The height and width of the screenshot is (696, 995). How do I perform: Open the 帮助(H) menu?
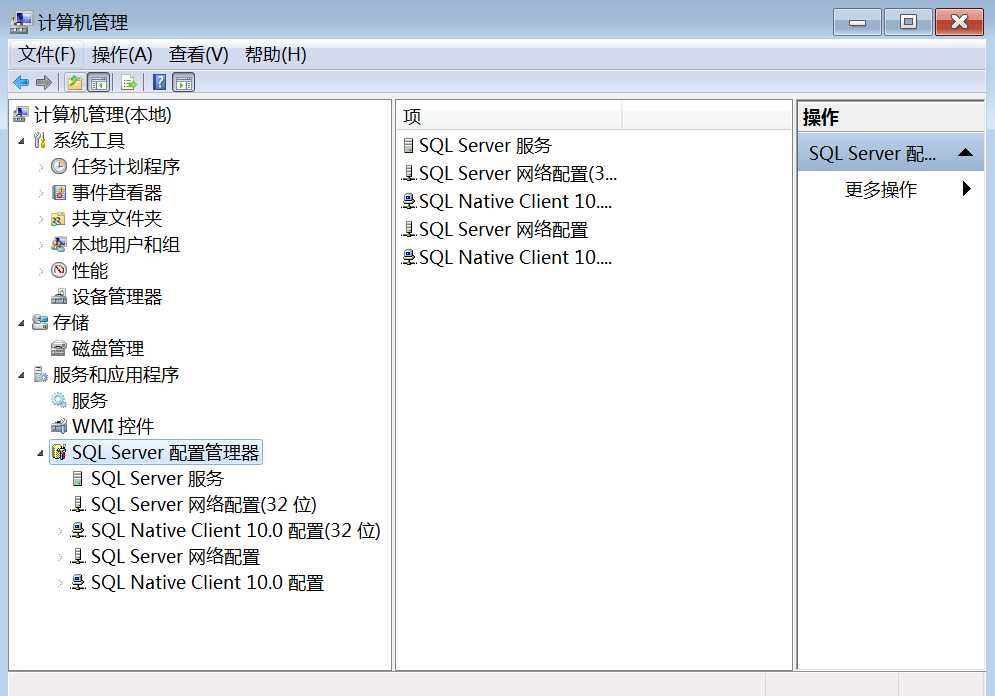(275, 55)
